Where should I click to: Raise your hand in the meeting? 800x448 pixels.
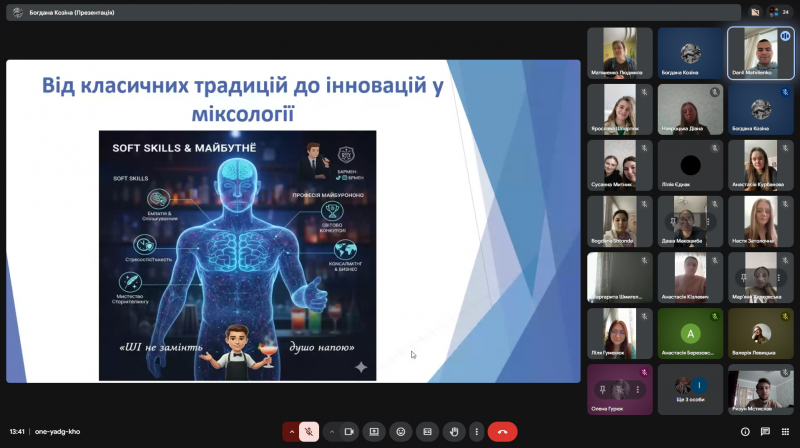point(453,431)
